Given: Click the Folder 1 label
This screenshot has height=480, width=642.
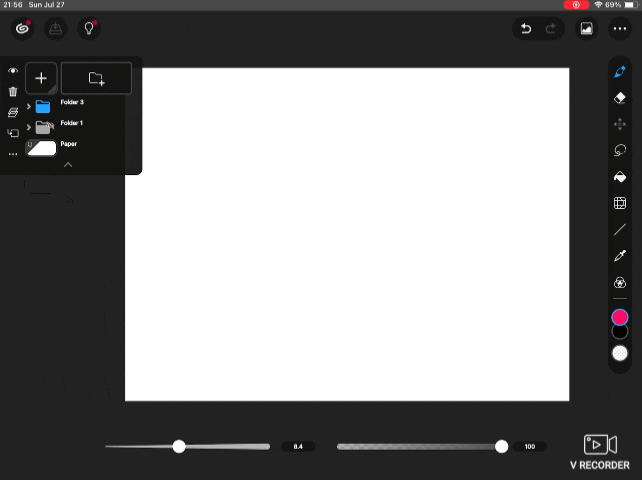Looking at the screenshot, I should pos(72,123).
